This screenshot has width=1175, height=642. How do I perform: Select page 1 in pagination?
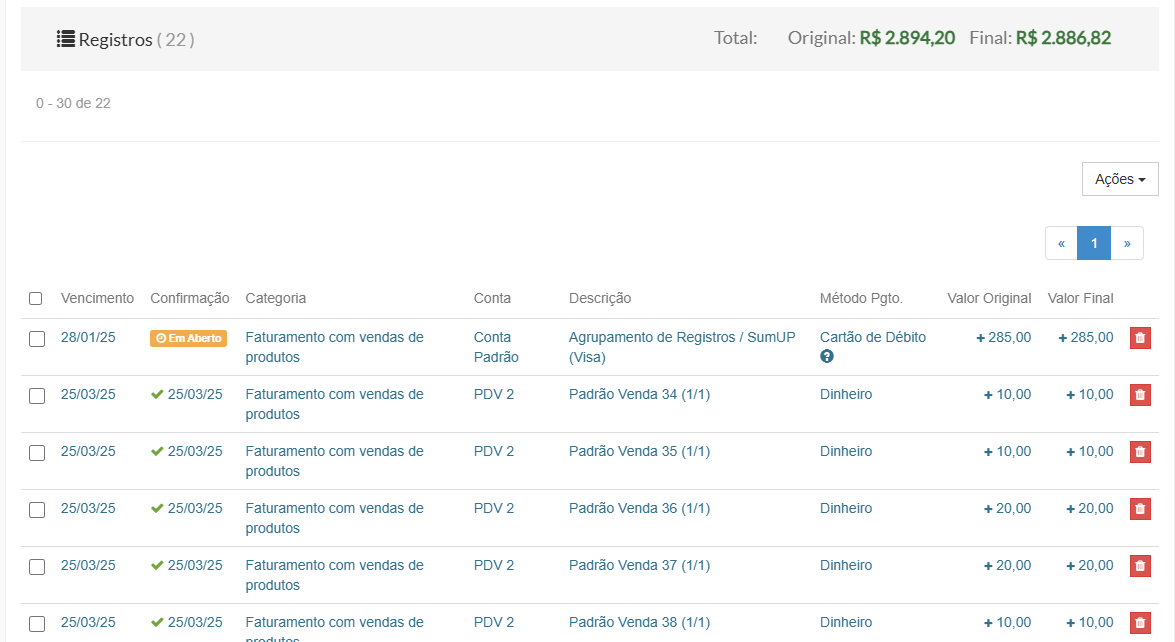[x=1094, y=243]
